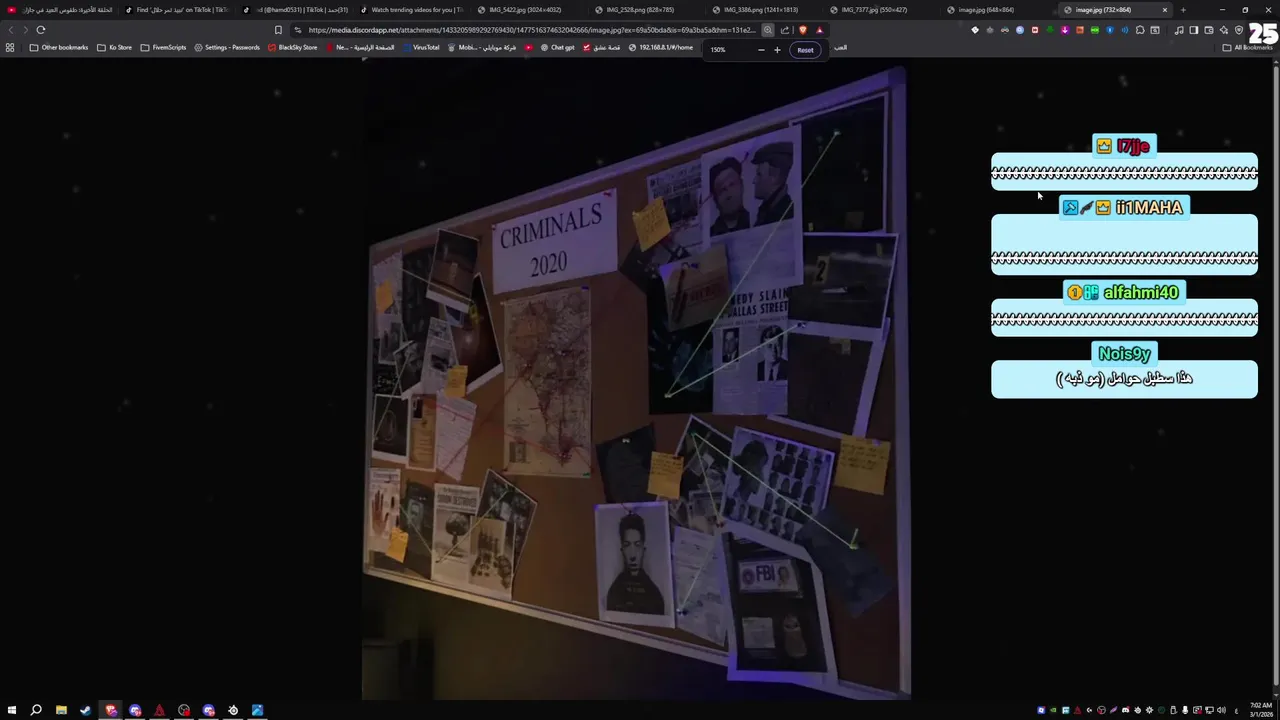Screen dimensions: 1280x720
Task: Click the alfahmi40 username label
Action: tap(1141, 292)
